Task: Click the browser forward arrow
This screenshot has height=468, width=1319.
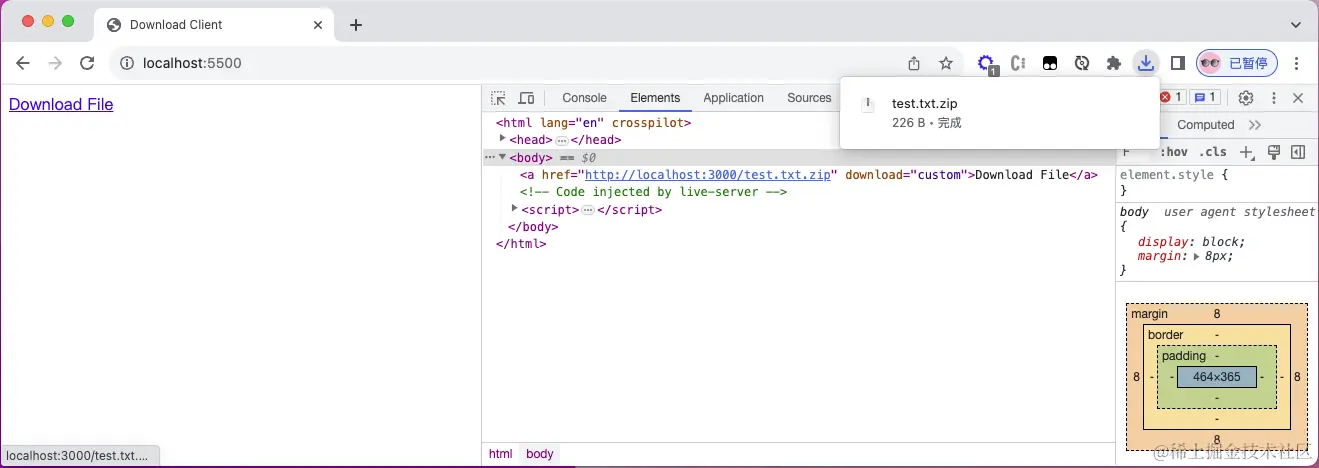Action: coord(55,63)
